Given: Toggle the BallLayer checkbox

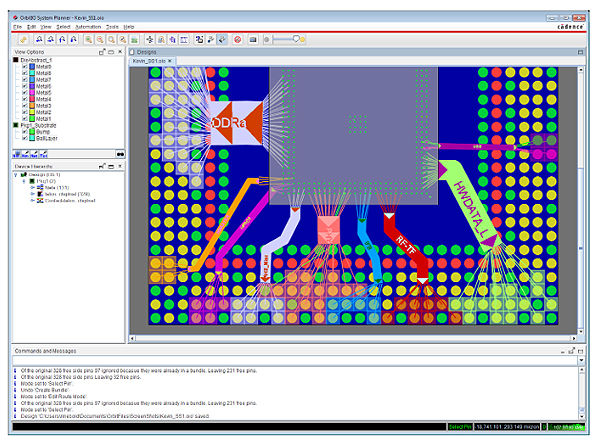Looking at the screenshot, I should coord(25,138).
